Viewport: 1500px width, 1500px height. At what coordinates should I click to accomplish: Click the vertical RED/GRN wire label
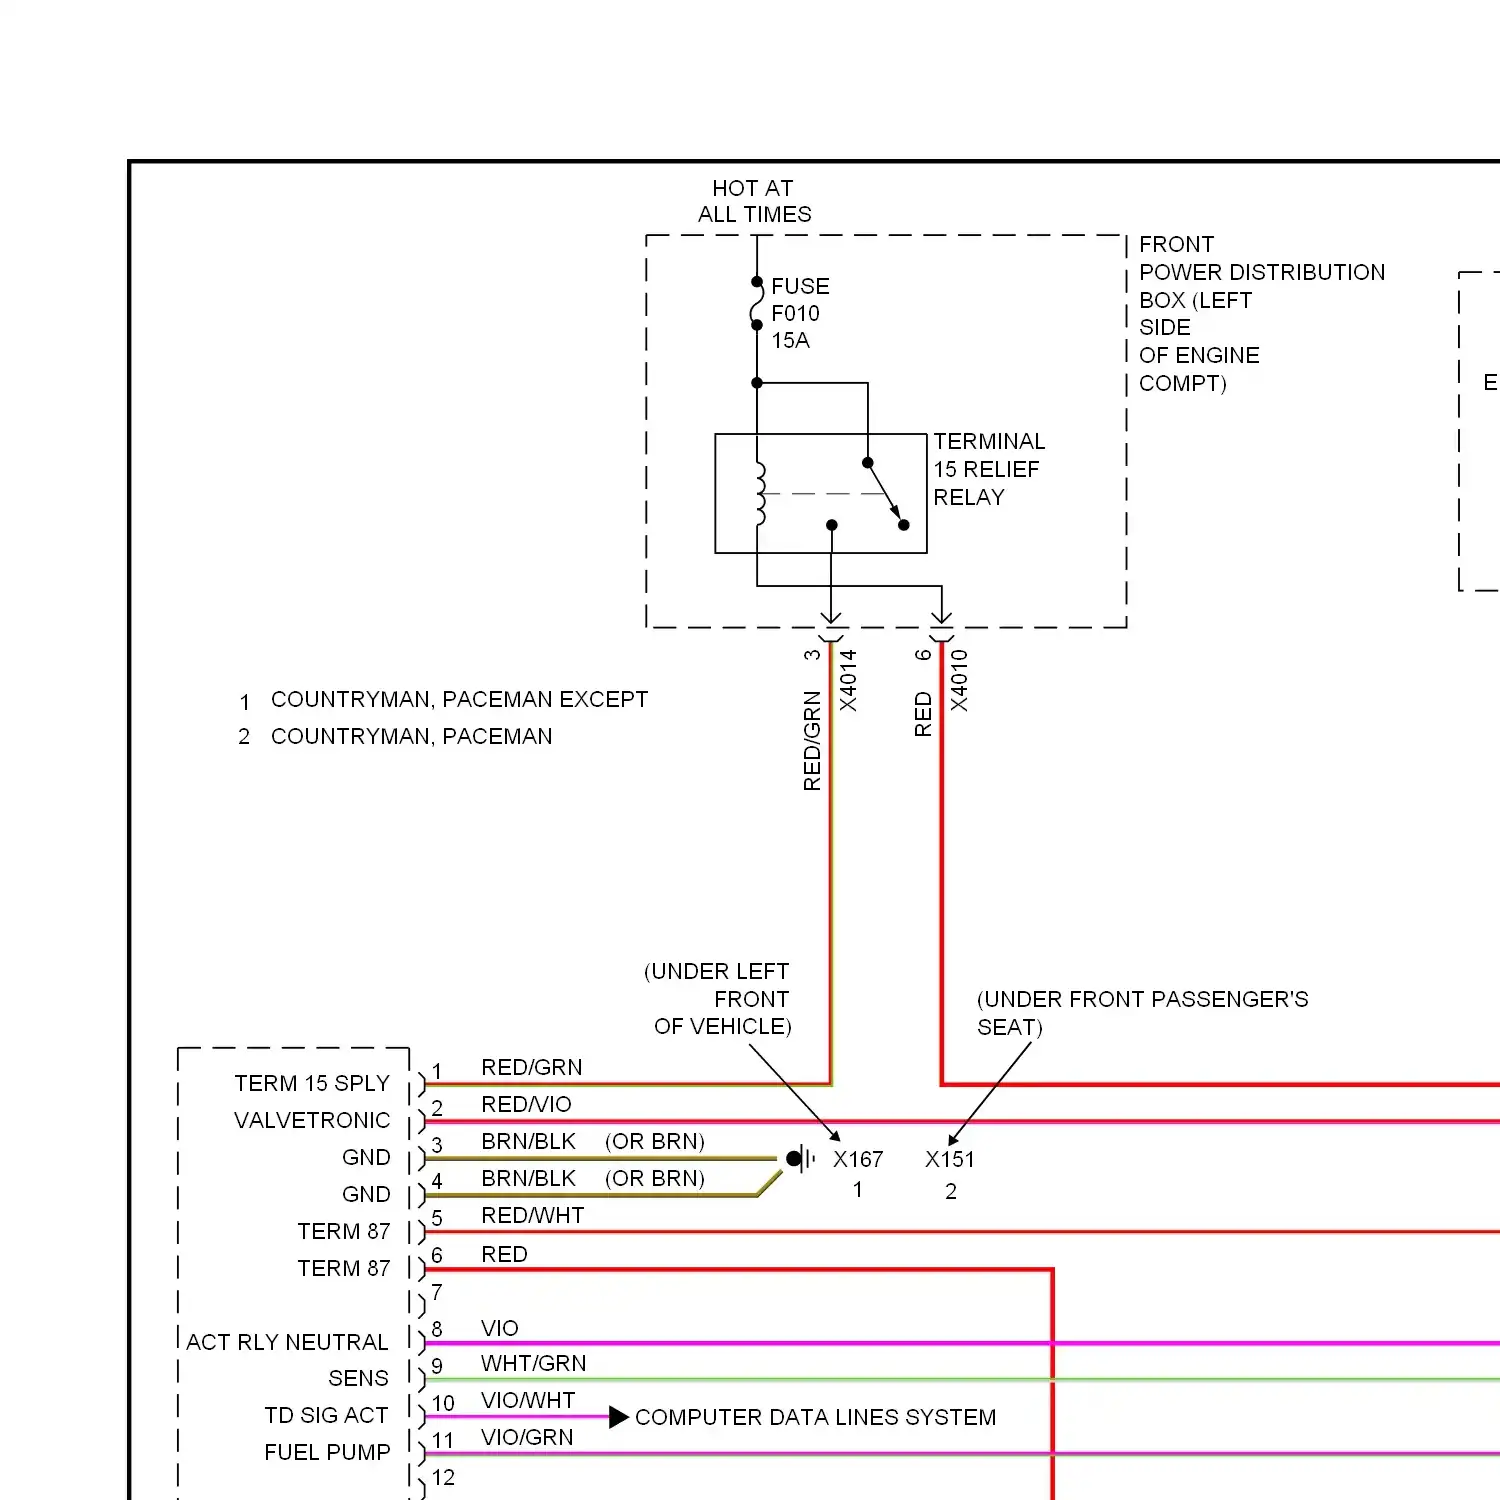[x=812, y=741]
